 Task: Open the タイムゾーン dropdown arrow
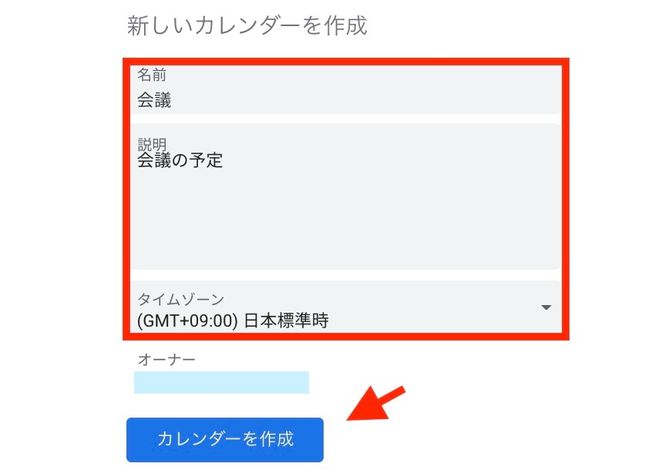[546, 308]
